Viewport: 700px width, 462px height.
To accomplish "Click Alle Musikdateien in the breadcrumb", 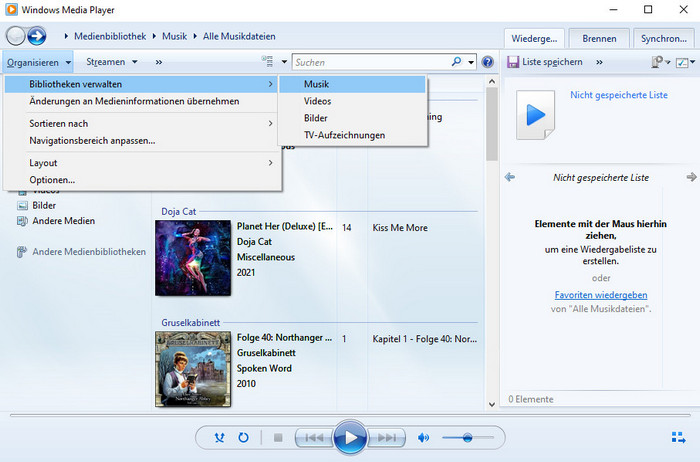I will point(239,36).
